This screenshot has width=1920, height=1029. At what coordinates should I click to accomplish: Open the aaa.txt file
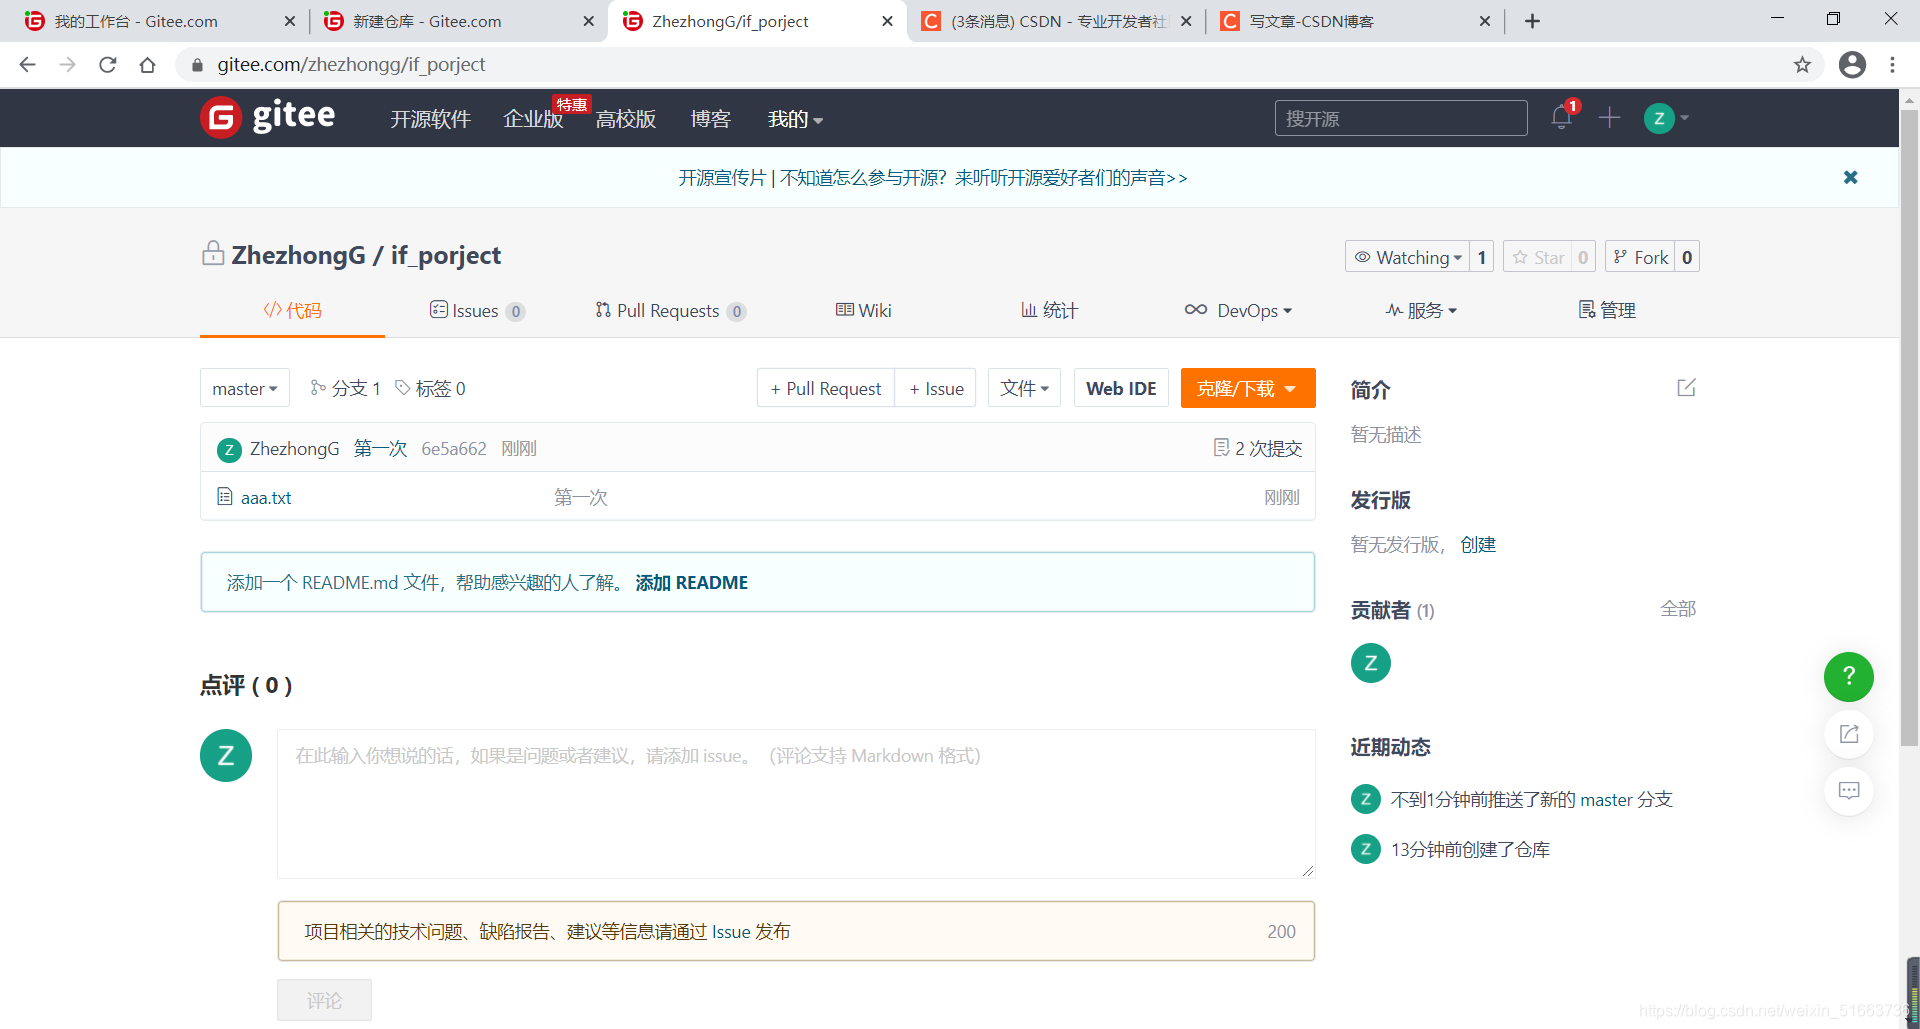pos(266,497)
